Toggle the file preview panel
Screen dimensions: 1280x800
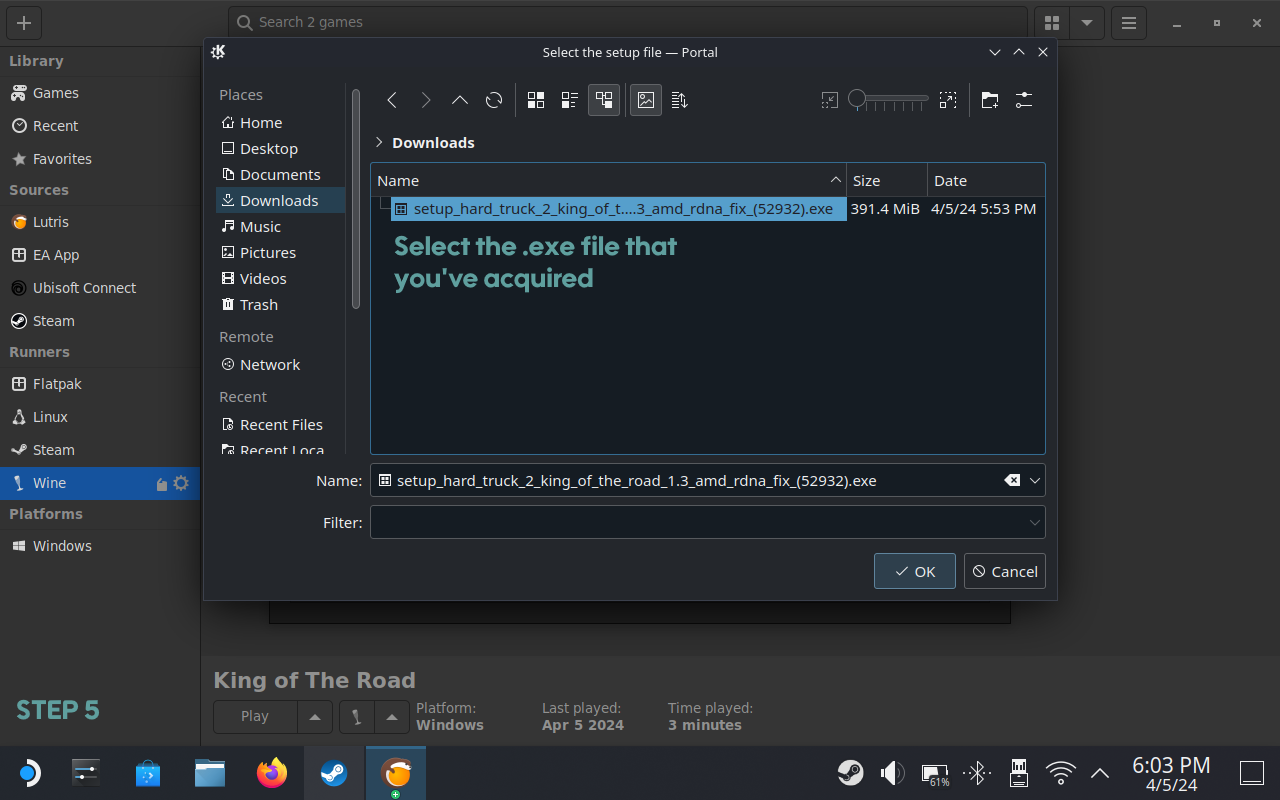click(646, 100)
